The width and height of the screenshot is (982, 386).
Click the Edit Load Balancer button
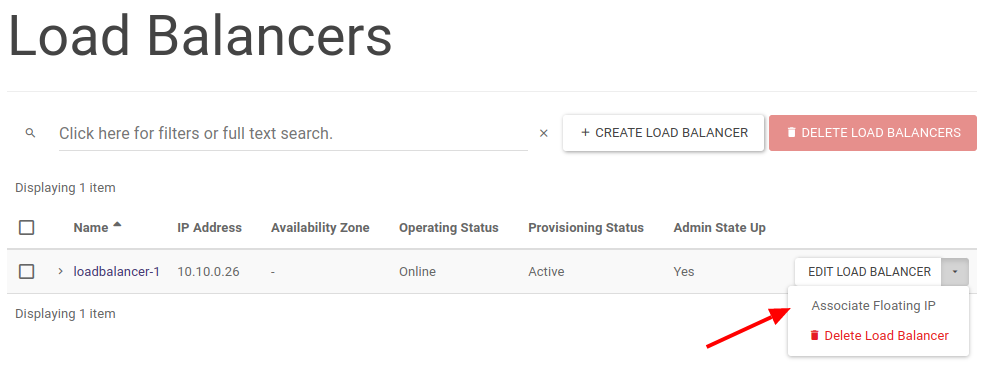click(869, 272)
